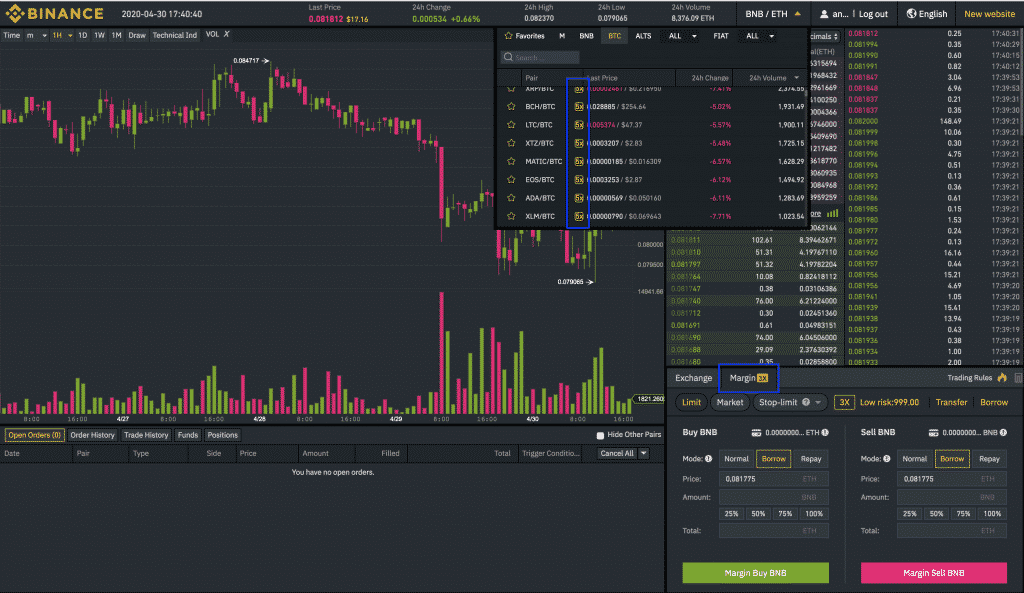The image size is (1024, 593).
Task: Click the Cancel All button
Action: pyautogui.click(x=617, y=453)
